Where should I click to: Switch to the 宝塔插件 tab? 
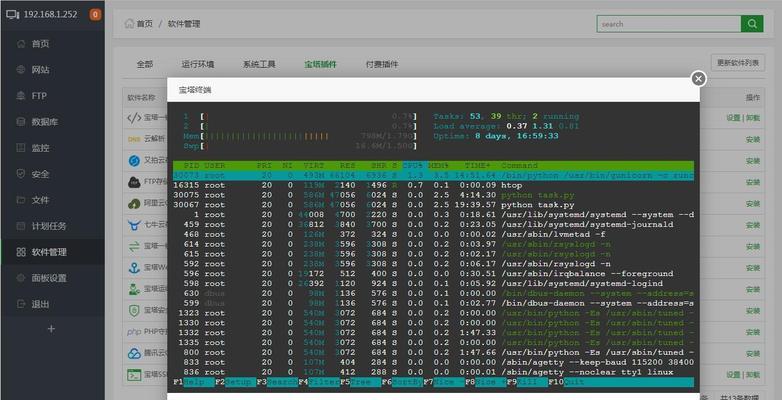320,64
